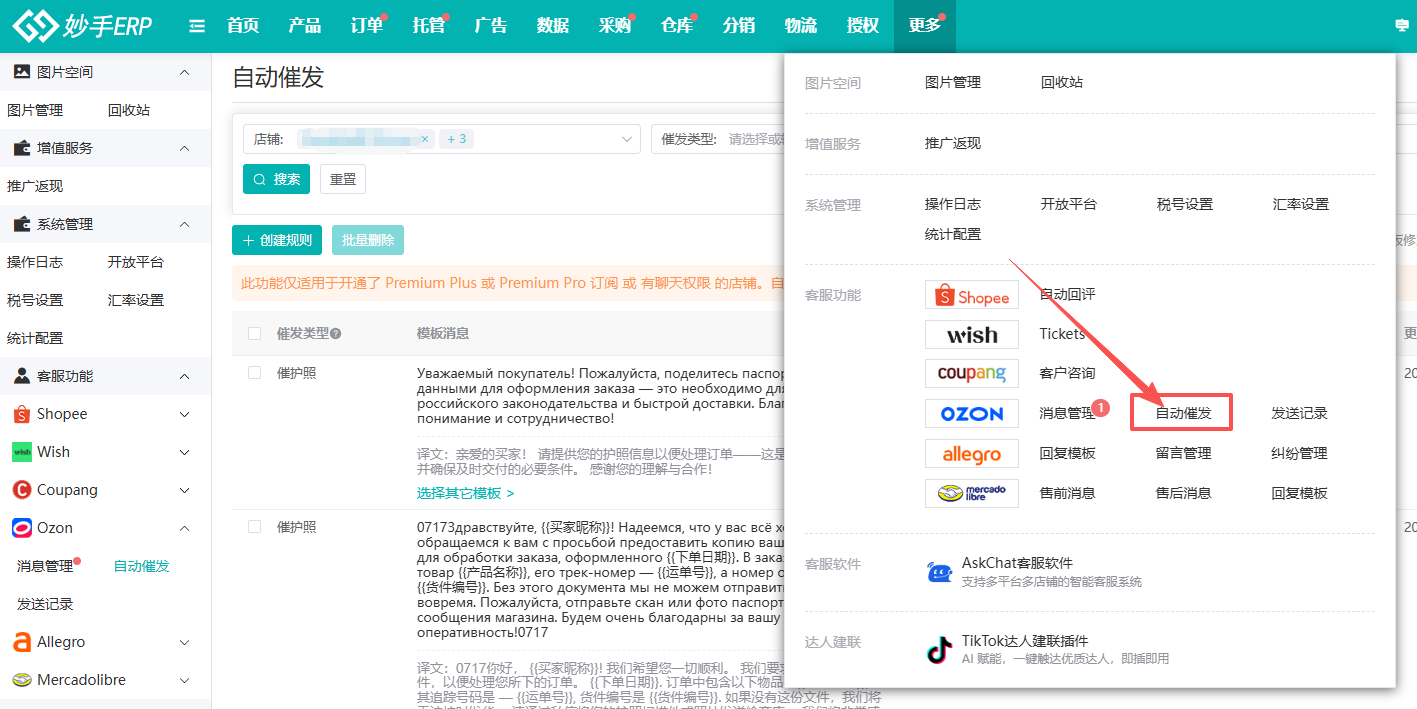Select 自动催发 in the dropdown panel
The image size is (1417, 709).
coord(1183,413)
